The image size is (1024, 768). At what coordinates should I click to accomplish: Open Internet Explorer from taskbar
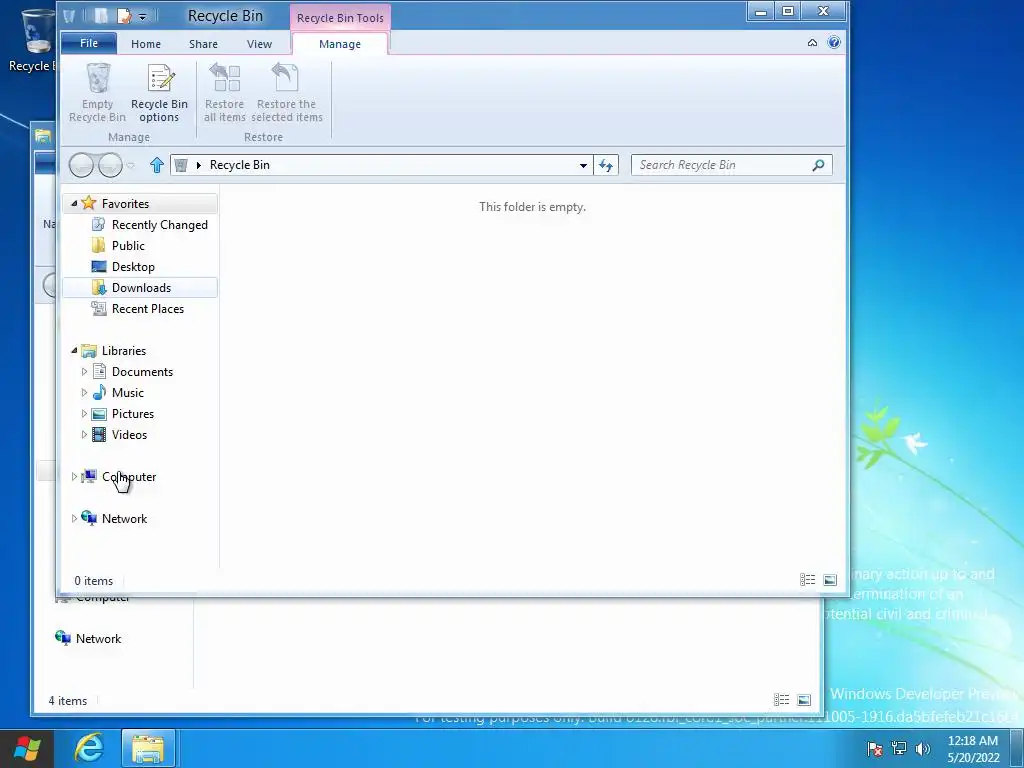coord(89,748)
